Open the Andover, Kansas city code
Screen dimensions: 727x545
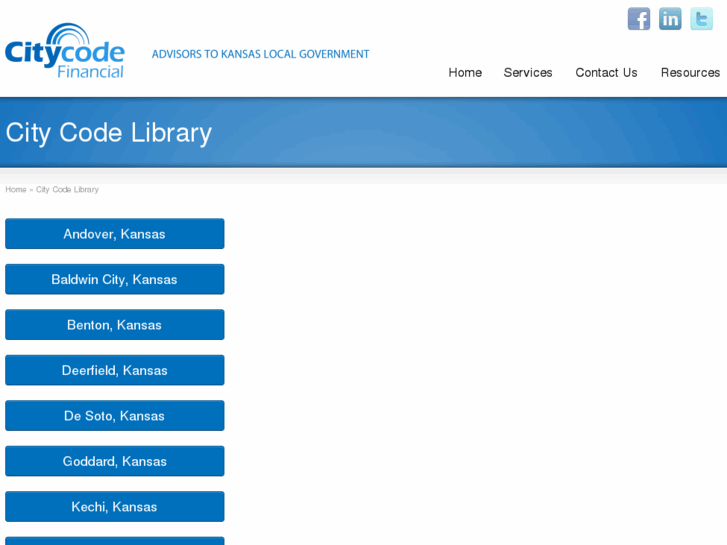(115, 234)
